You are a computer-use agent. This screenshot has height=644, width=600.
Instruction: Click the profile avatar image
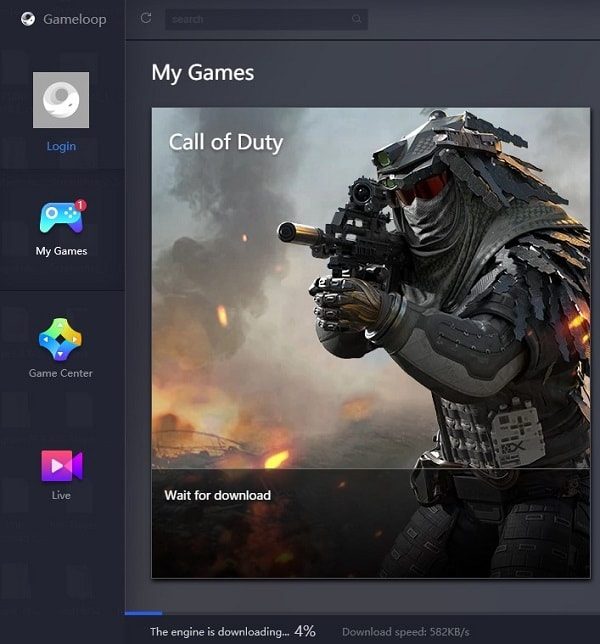61,100
